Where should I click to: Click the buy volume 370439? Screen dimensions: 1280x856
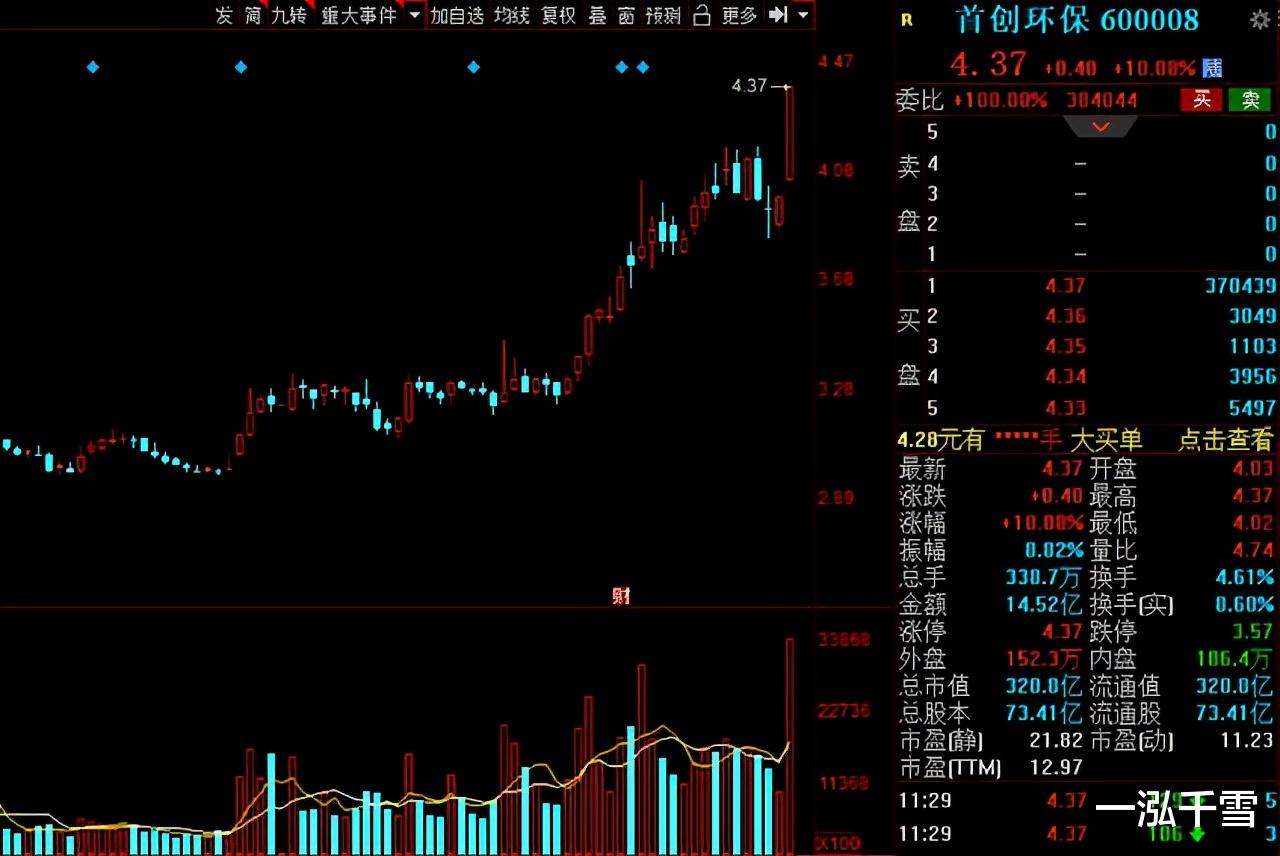click(1241, 285)
